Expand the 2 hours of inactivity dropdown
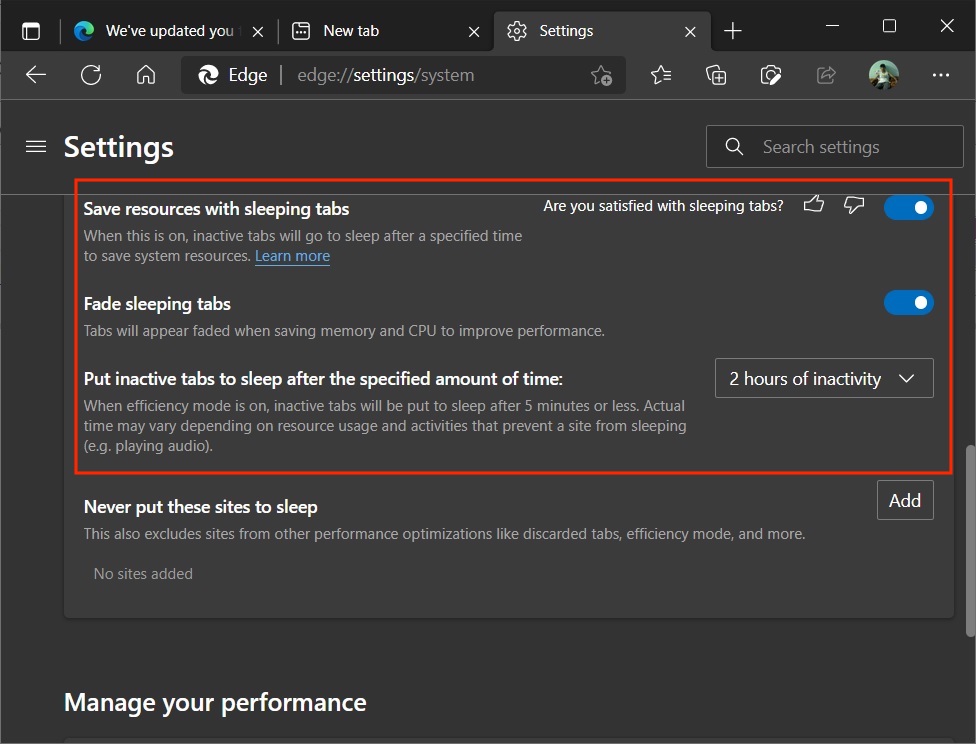The height and width of the screenshot is (744, 976). pos(824,379)
